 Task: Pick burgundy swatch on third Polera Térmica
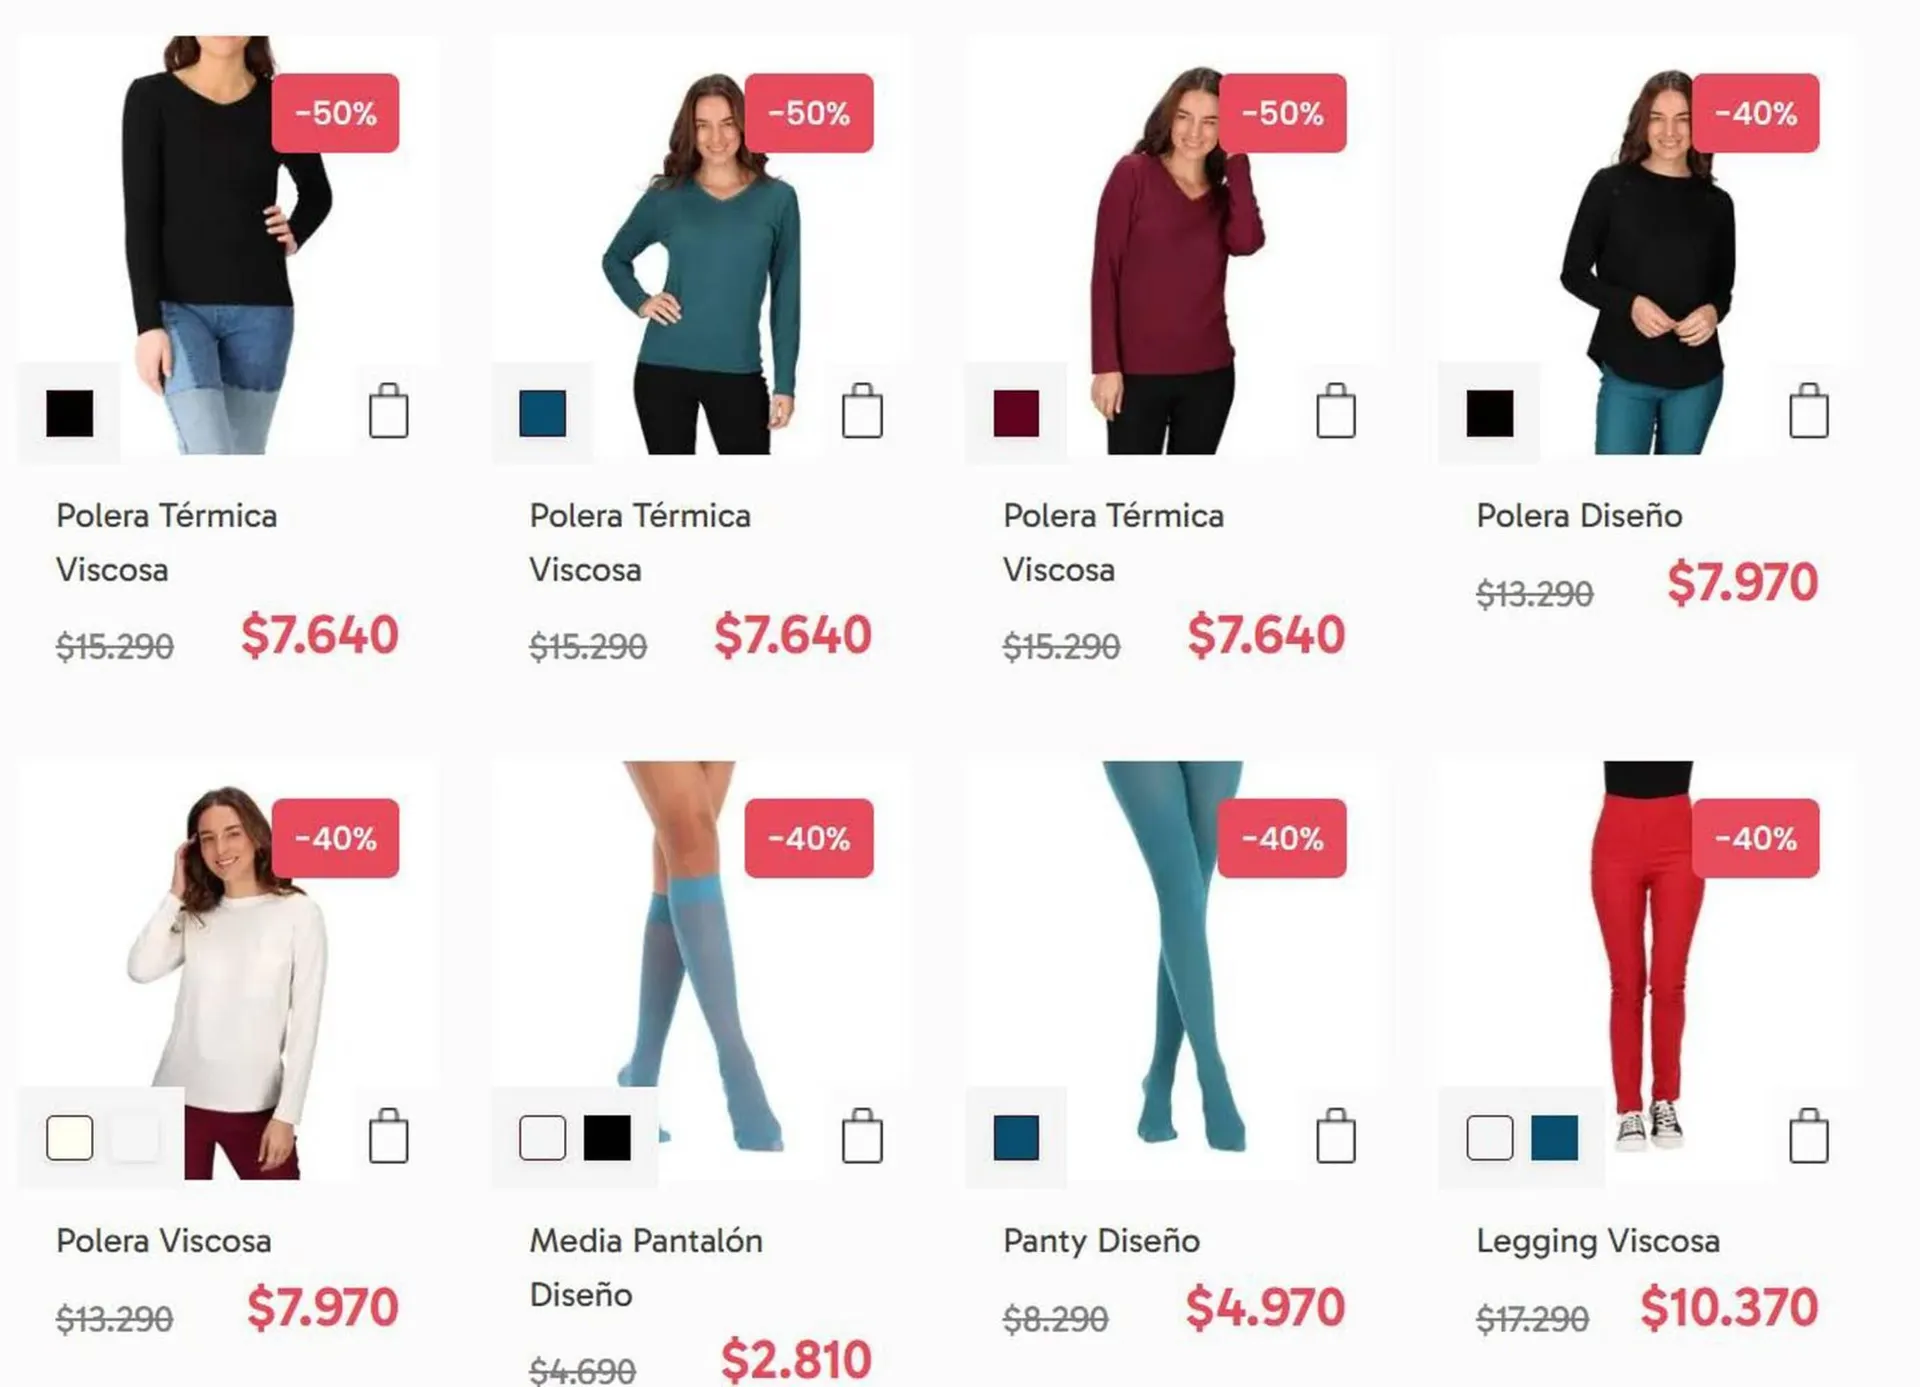coord(1016,413)
